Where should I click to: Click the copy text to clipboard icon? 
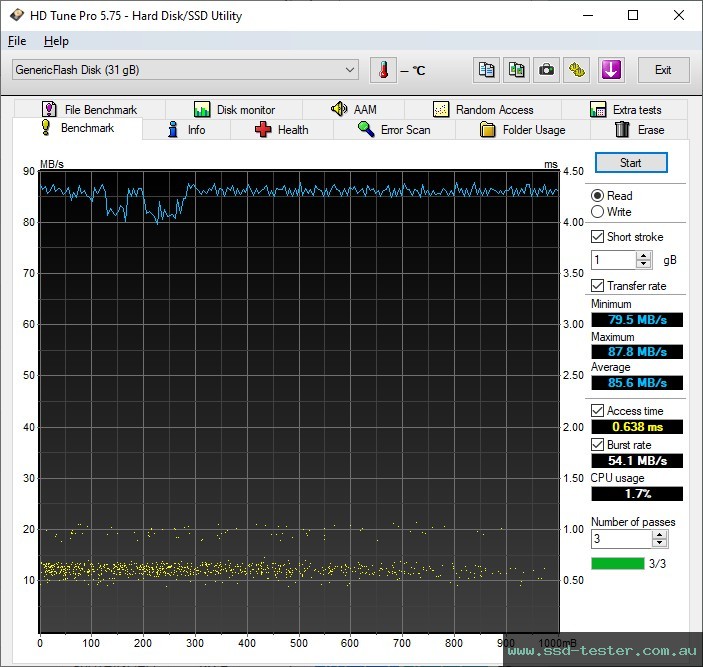tap(486, 70)
